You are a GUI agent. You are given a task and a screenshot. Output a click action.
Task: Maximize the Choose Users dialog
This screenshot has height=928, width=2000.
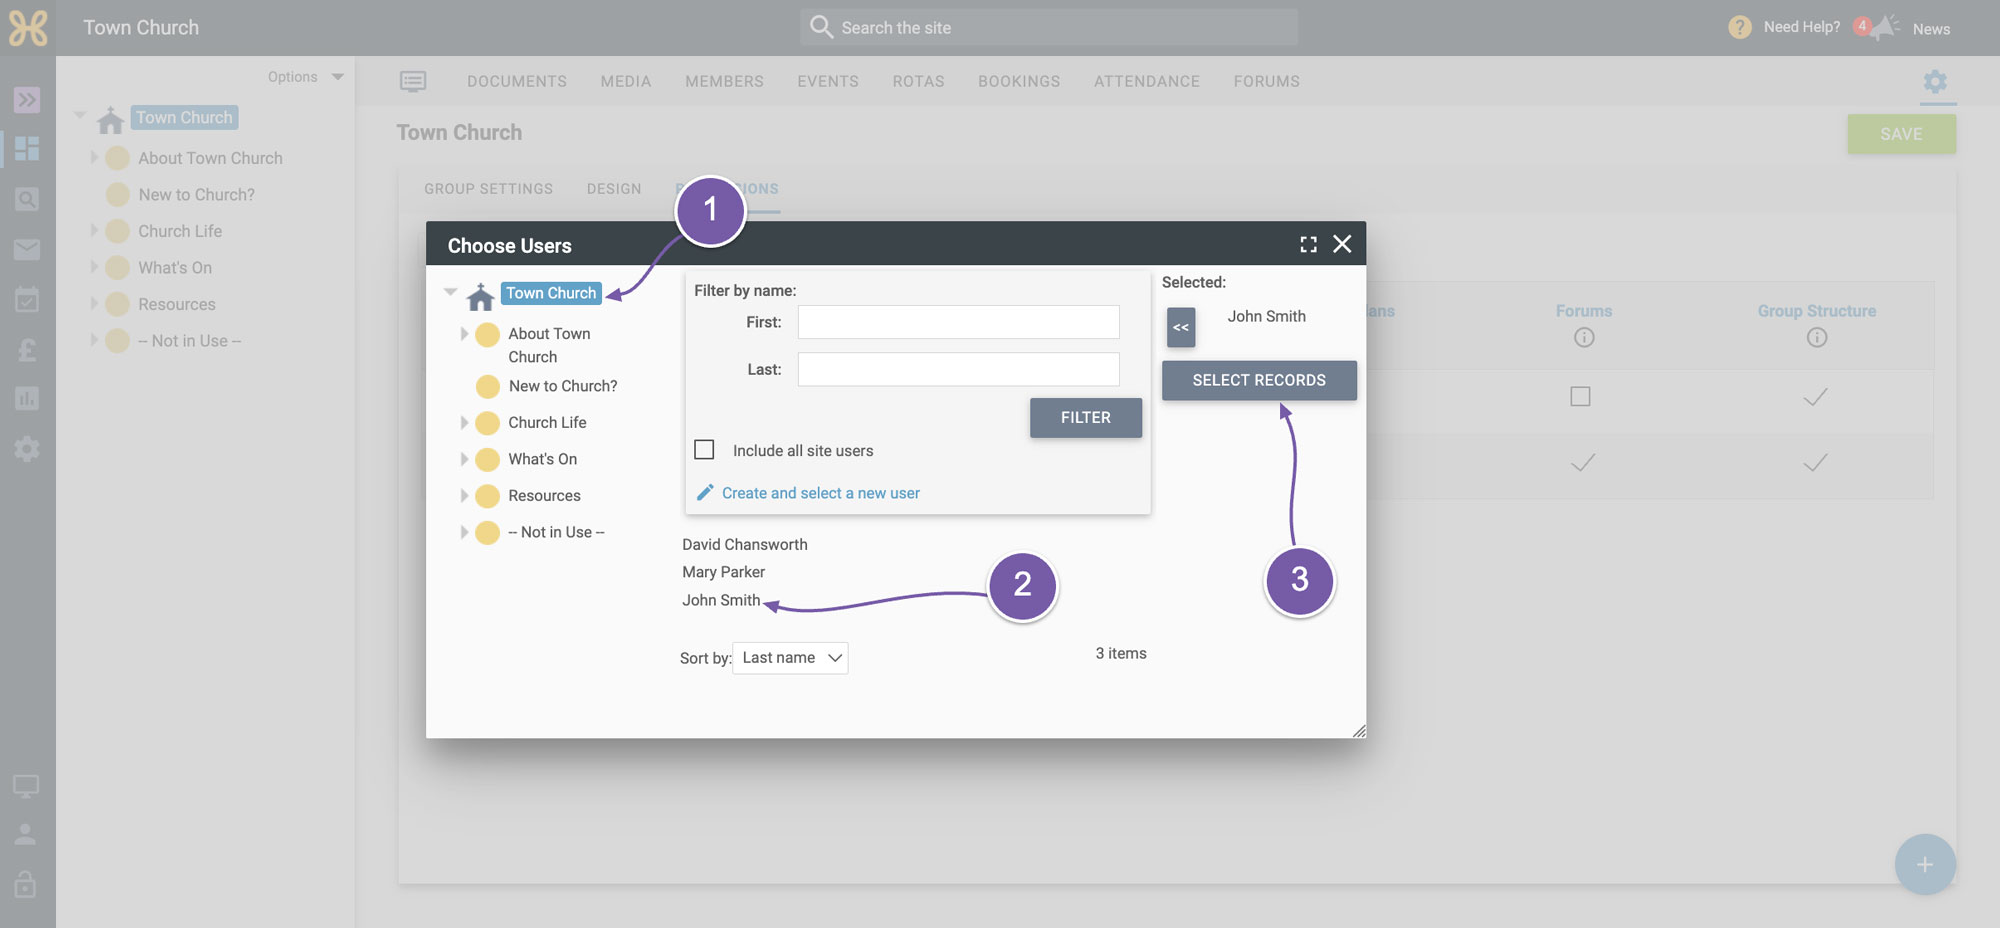1308,244
